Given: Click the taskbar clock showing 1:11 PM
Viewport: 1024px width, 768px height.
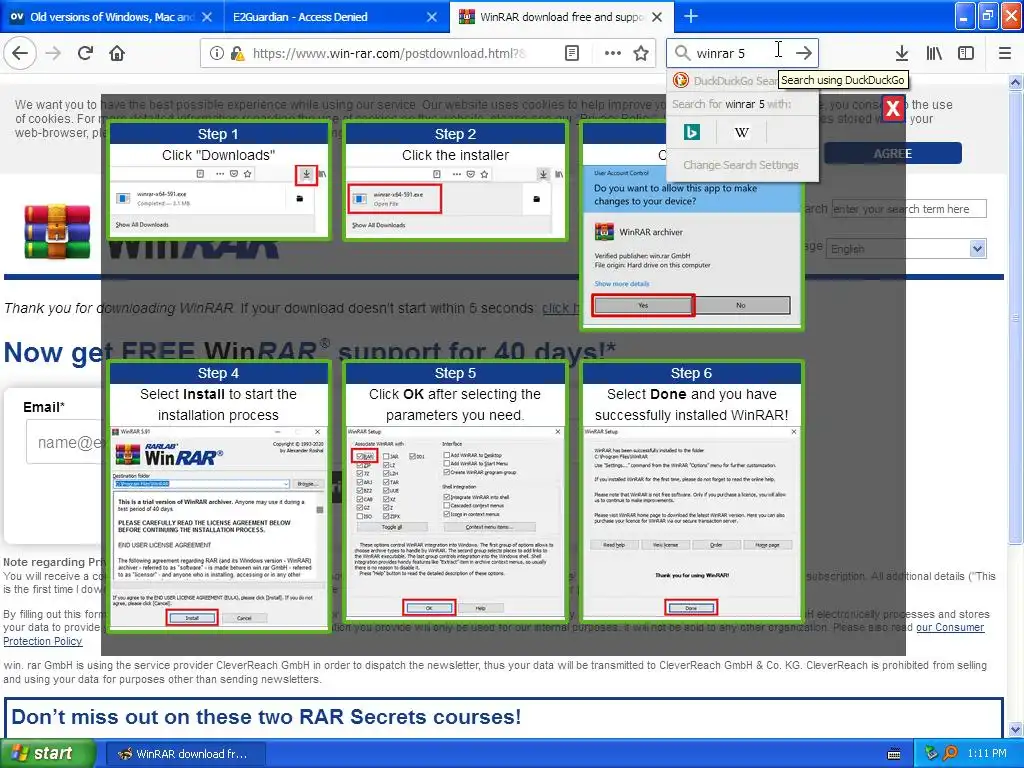Looking at the screenshot, I should (x=987, y=754).
